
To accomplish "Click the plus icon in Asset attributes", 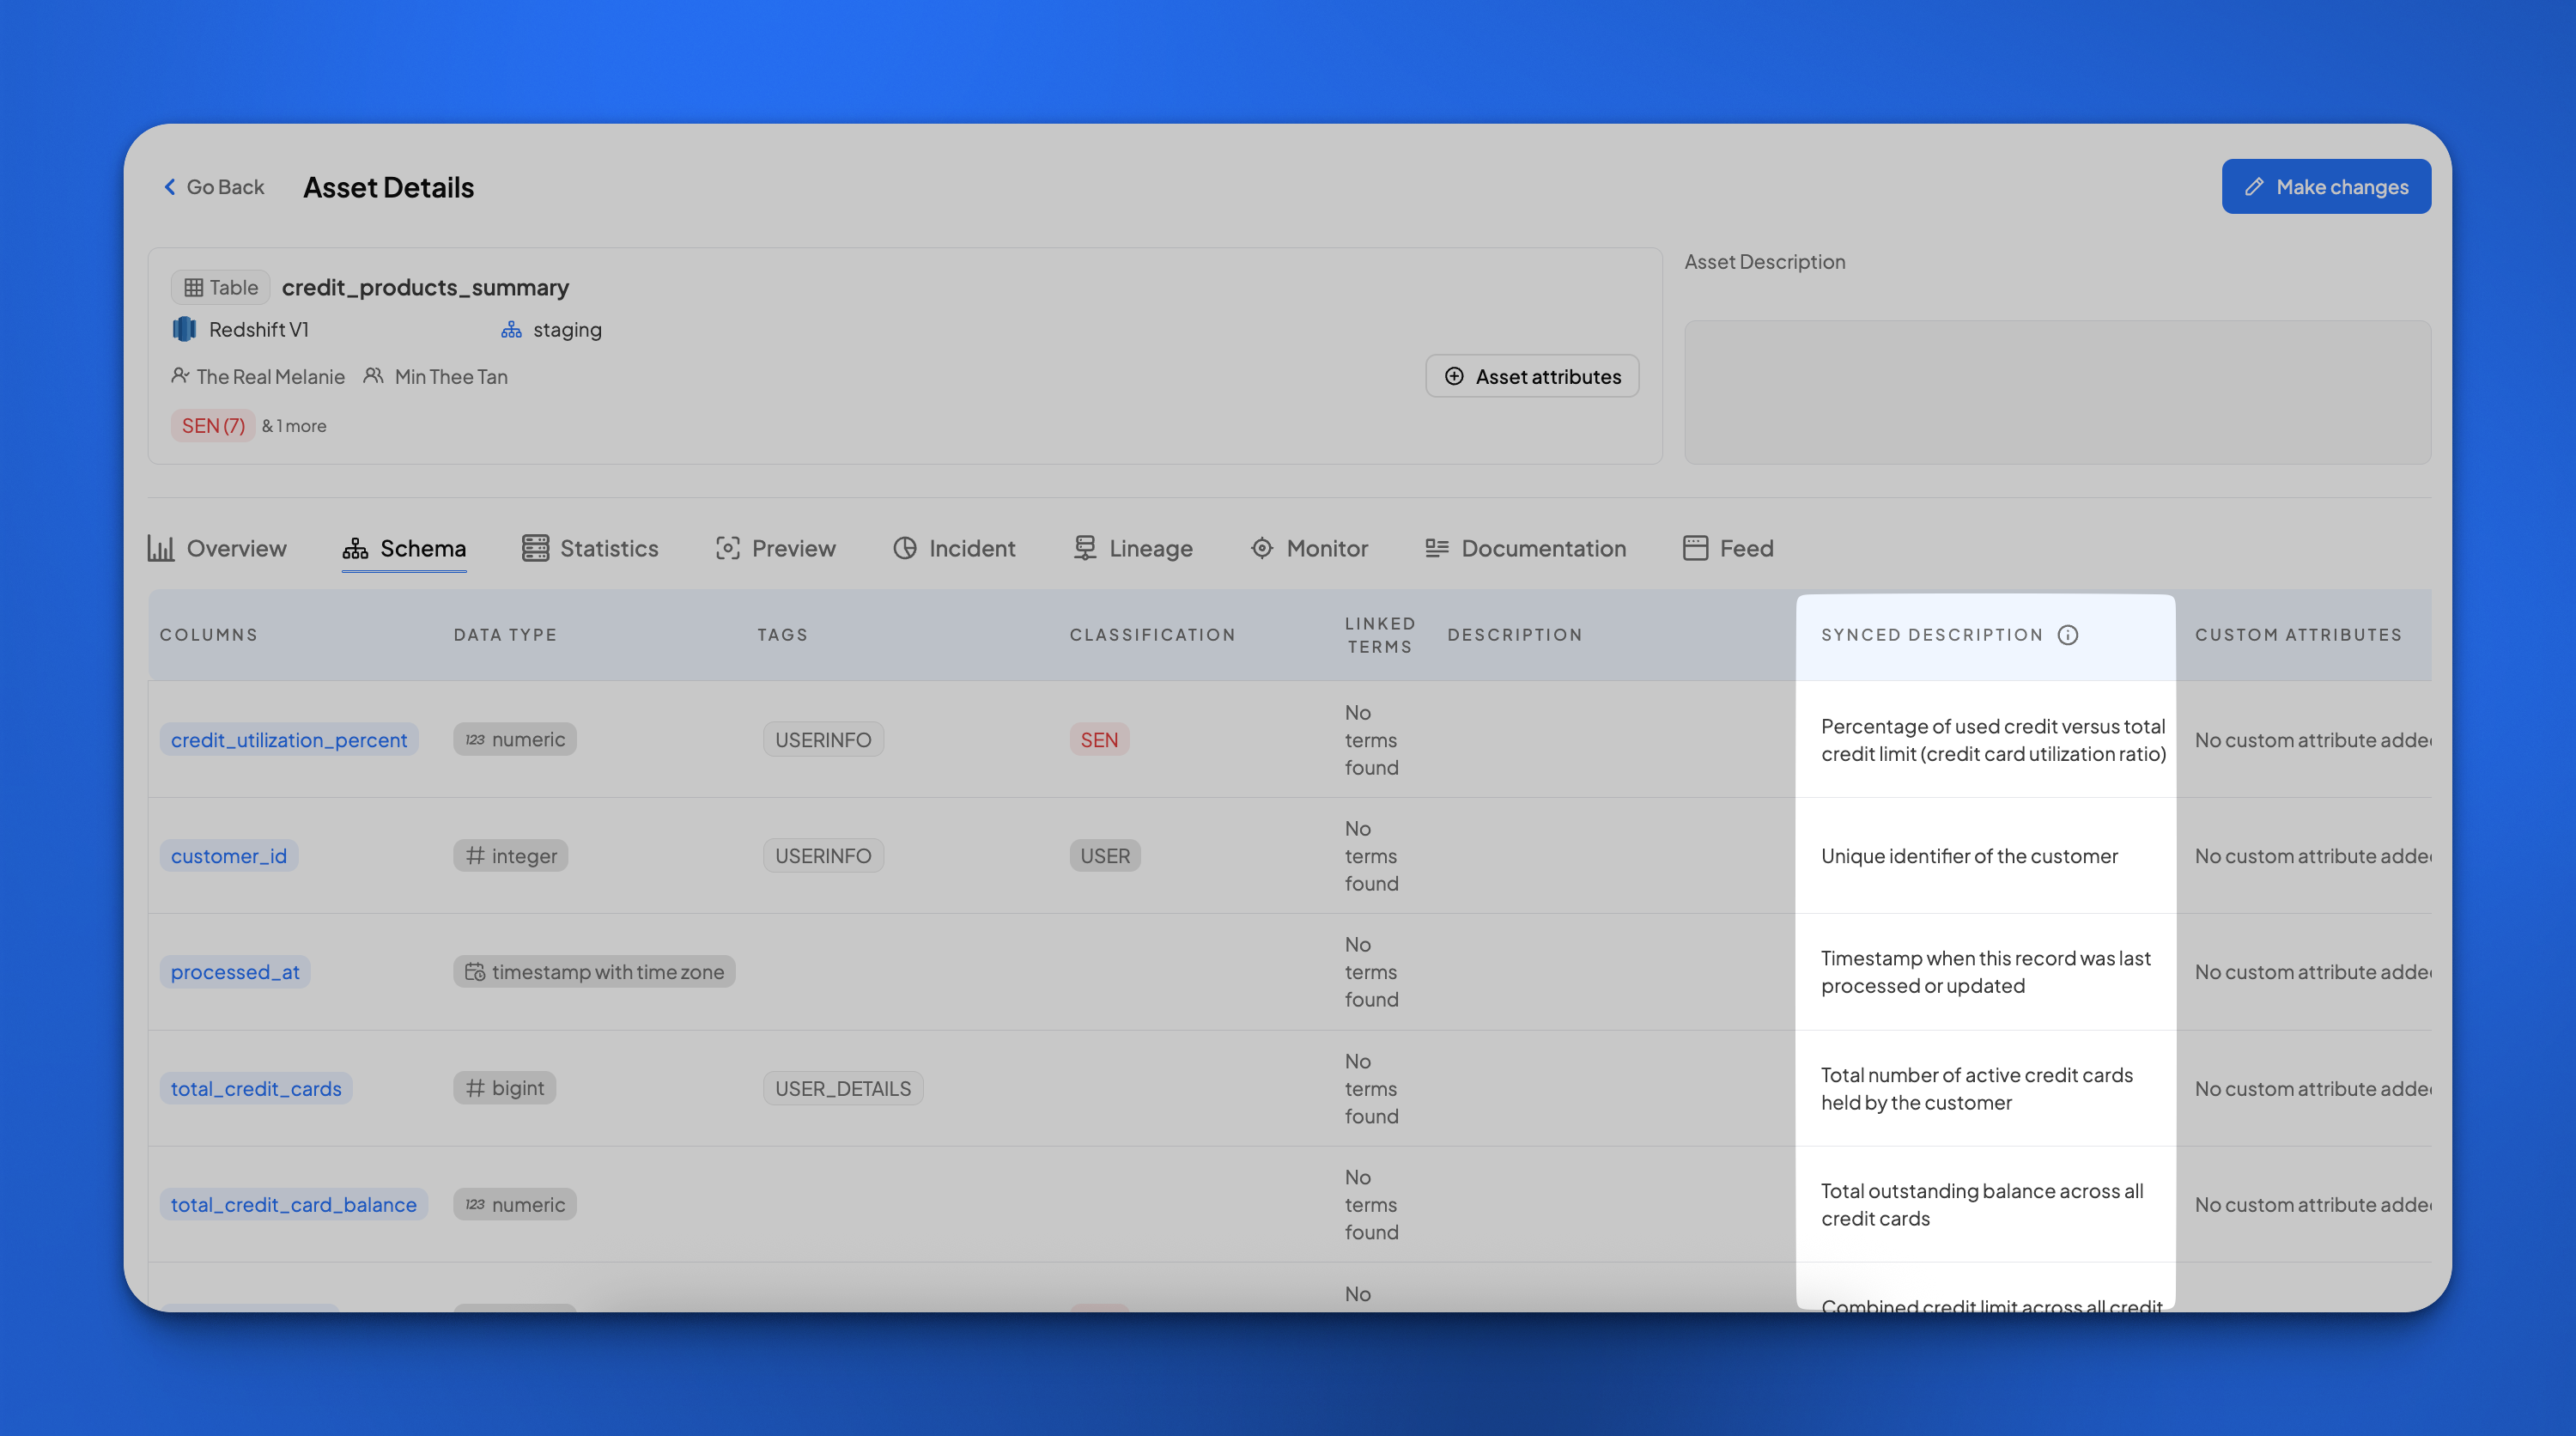I will tap(1454, 376).
